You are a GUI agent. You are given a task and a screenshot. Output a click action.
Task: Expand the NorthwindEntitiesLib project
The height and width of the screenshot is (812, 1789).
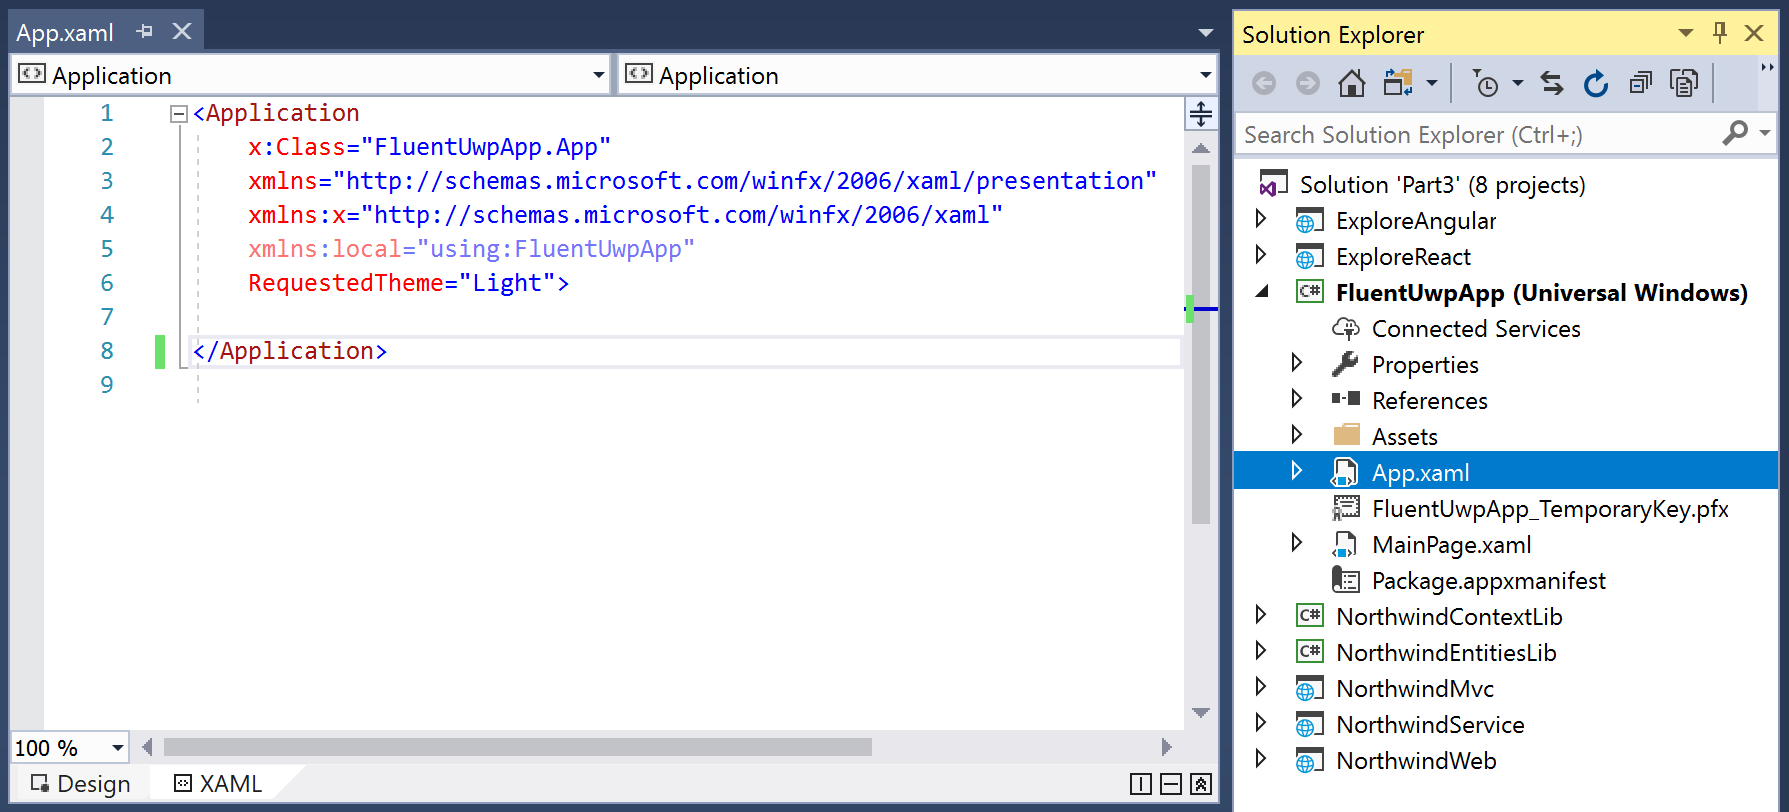point(1261,651)
